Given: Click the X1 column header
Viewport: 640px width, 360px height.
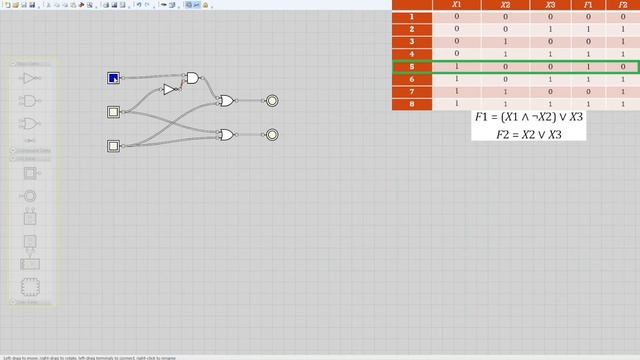Looking at the screenshot, I should click(x=457, y=5).
